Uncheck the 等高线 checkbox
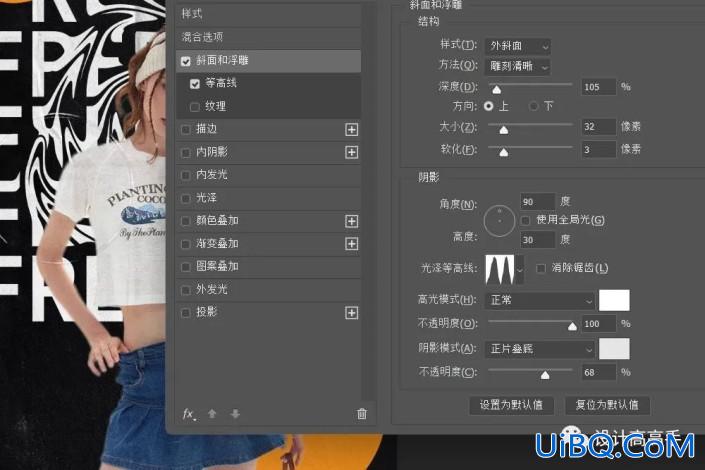This screenshot has height=470, width=705. (x=195, y=84)
